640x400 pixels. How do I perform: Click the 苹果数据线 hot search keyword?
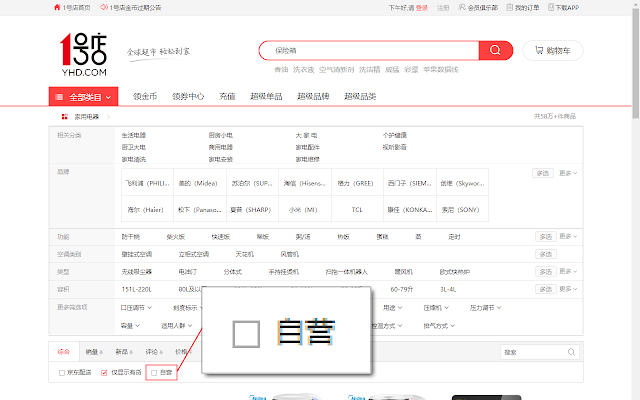click(441, 70)
